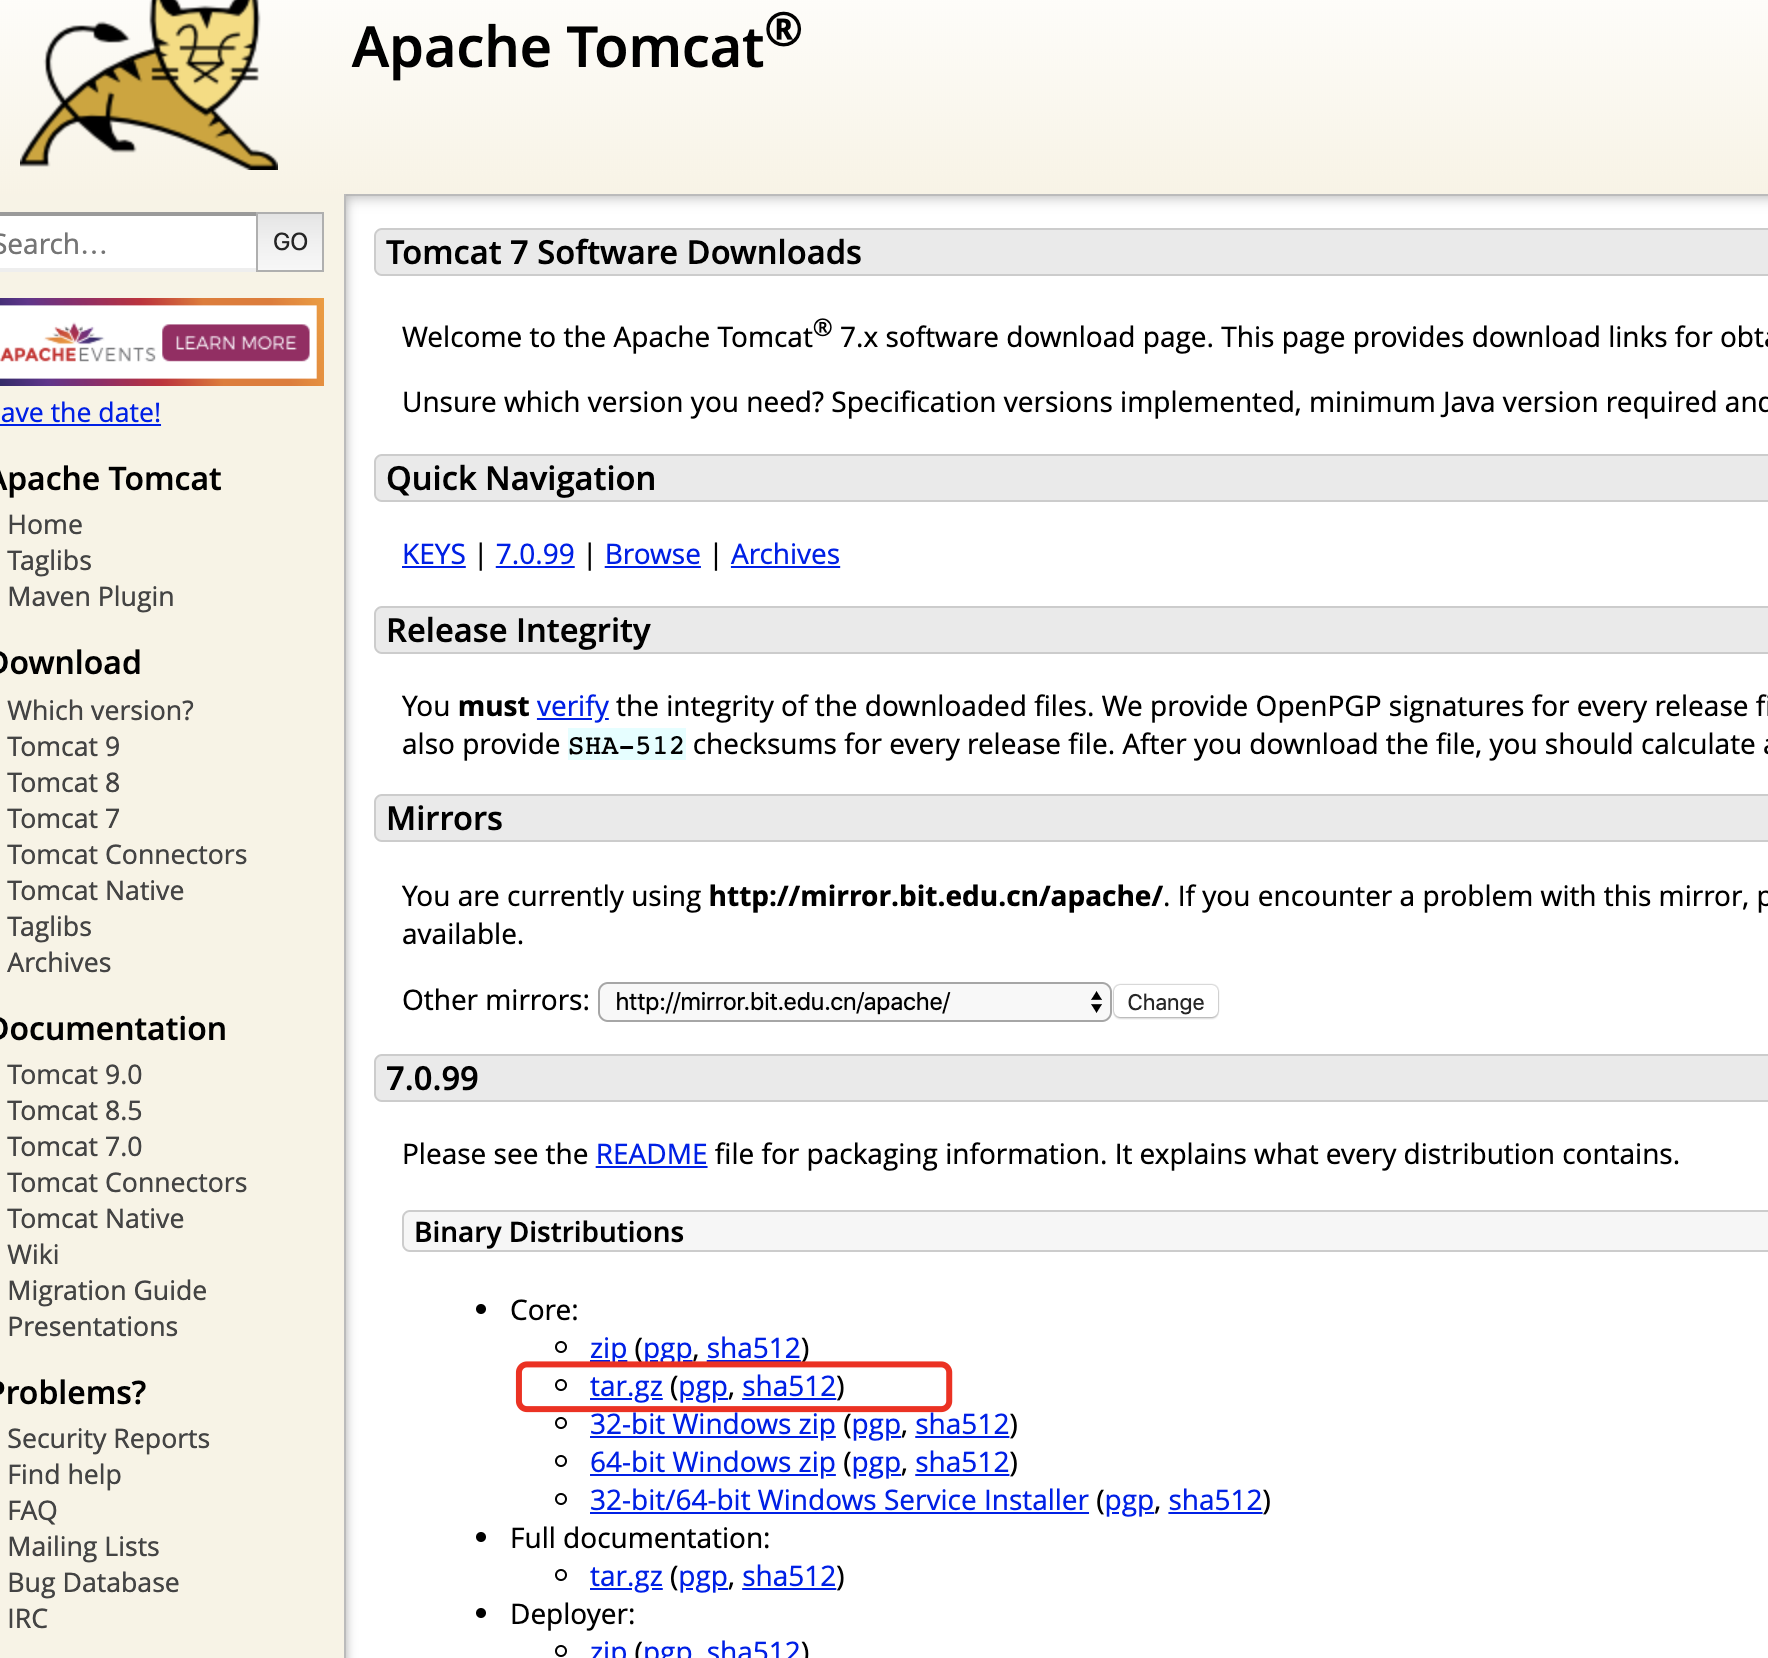This screenshot has height=1658, width=1768.
Task: Open Taglibs under Download section
Action: click(49, 927)
